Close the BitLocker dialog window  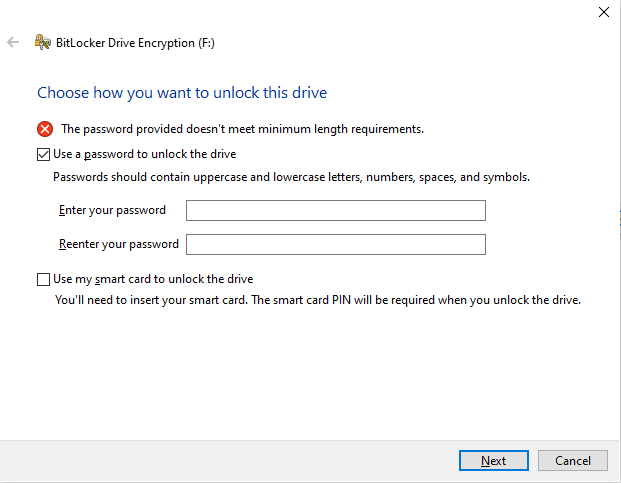tap(604, 12)
